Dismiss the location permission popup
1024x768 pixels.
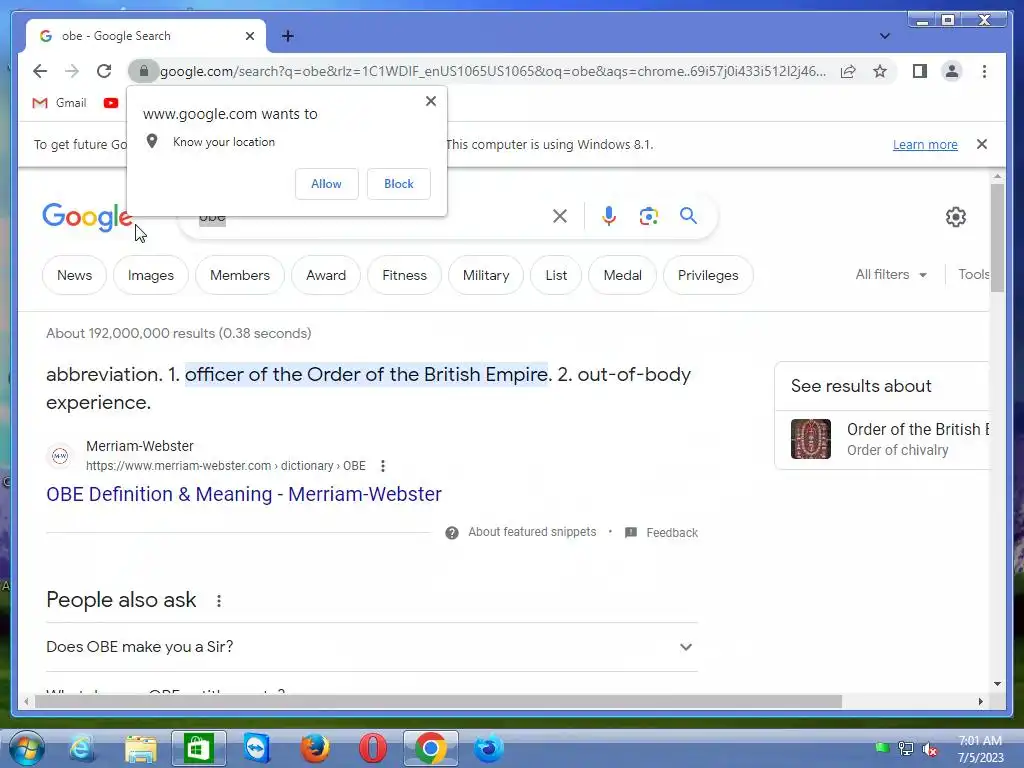[x=430, y=101]
